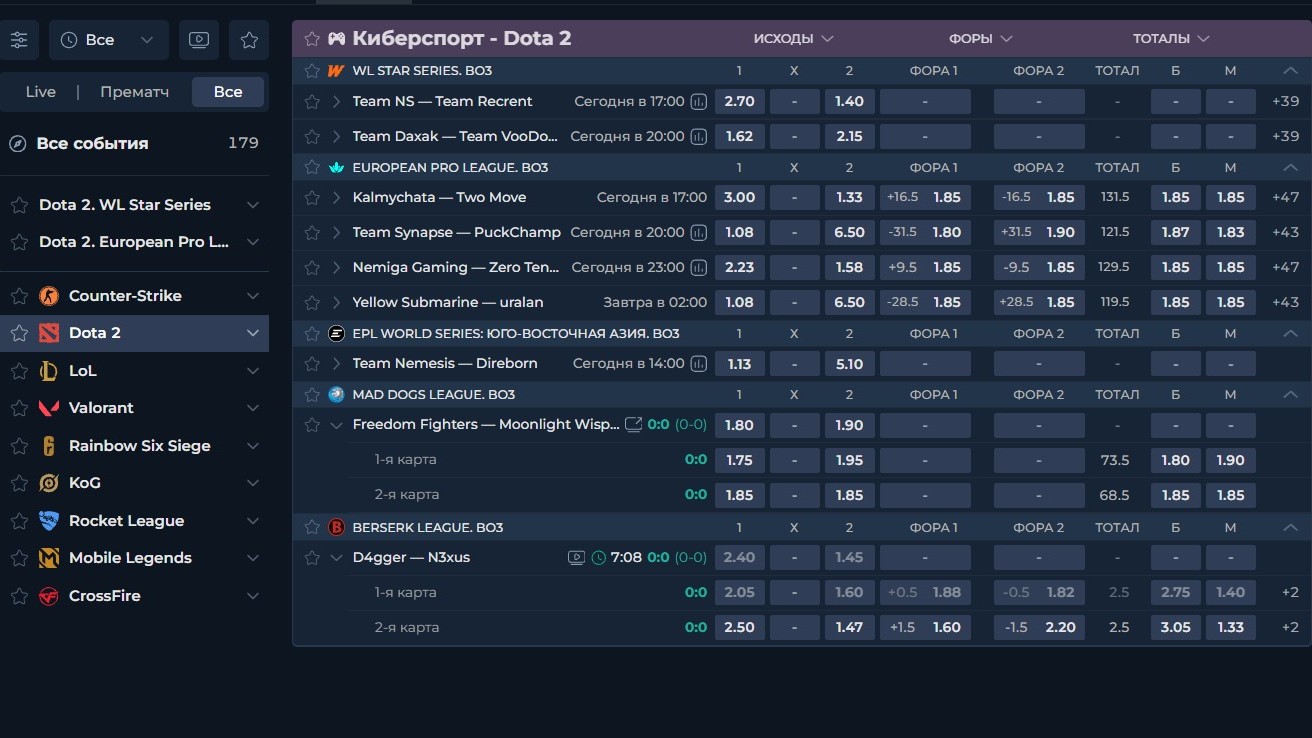Image resolution: width=1312 pixels, height=738 pixels.
Task: Click the Mobile Legends icon
Action: click(49, 558)
